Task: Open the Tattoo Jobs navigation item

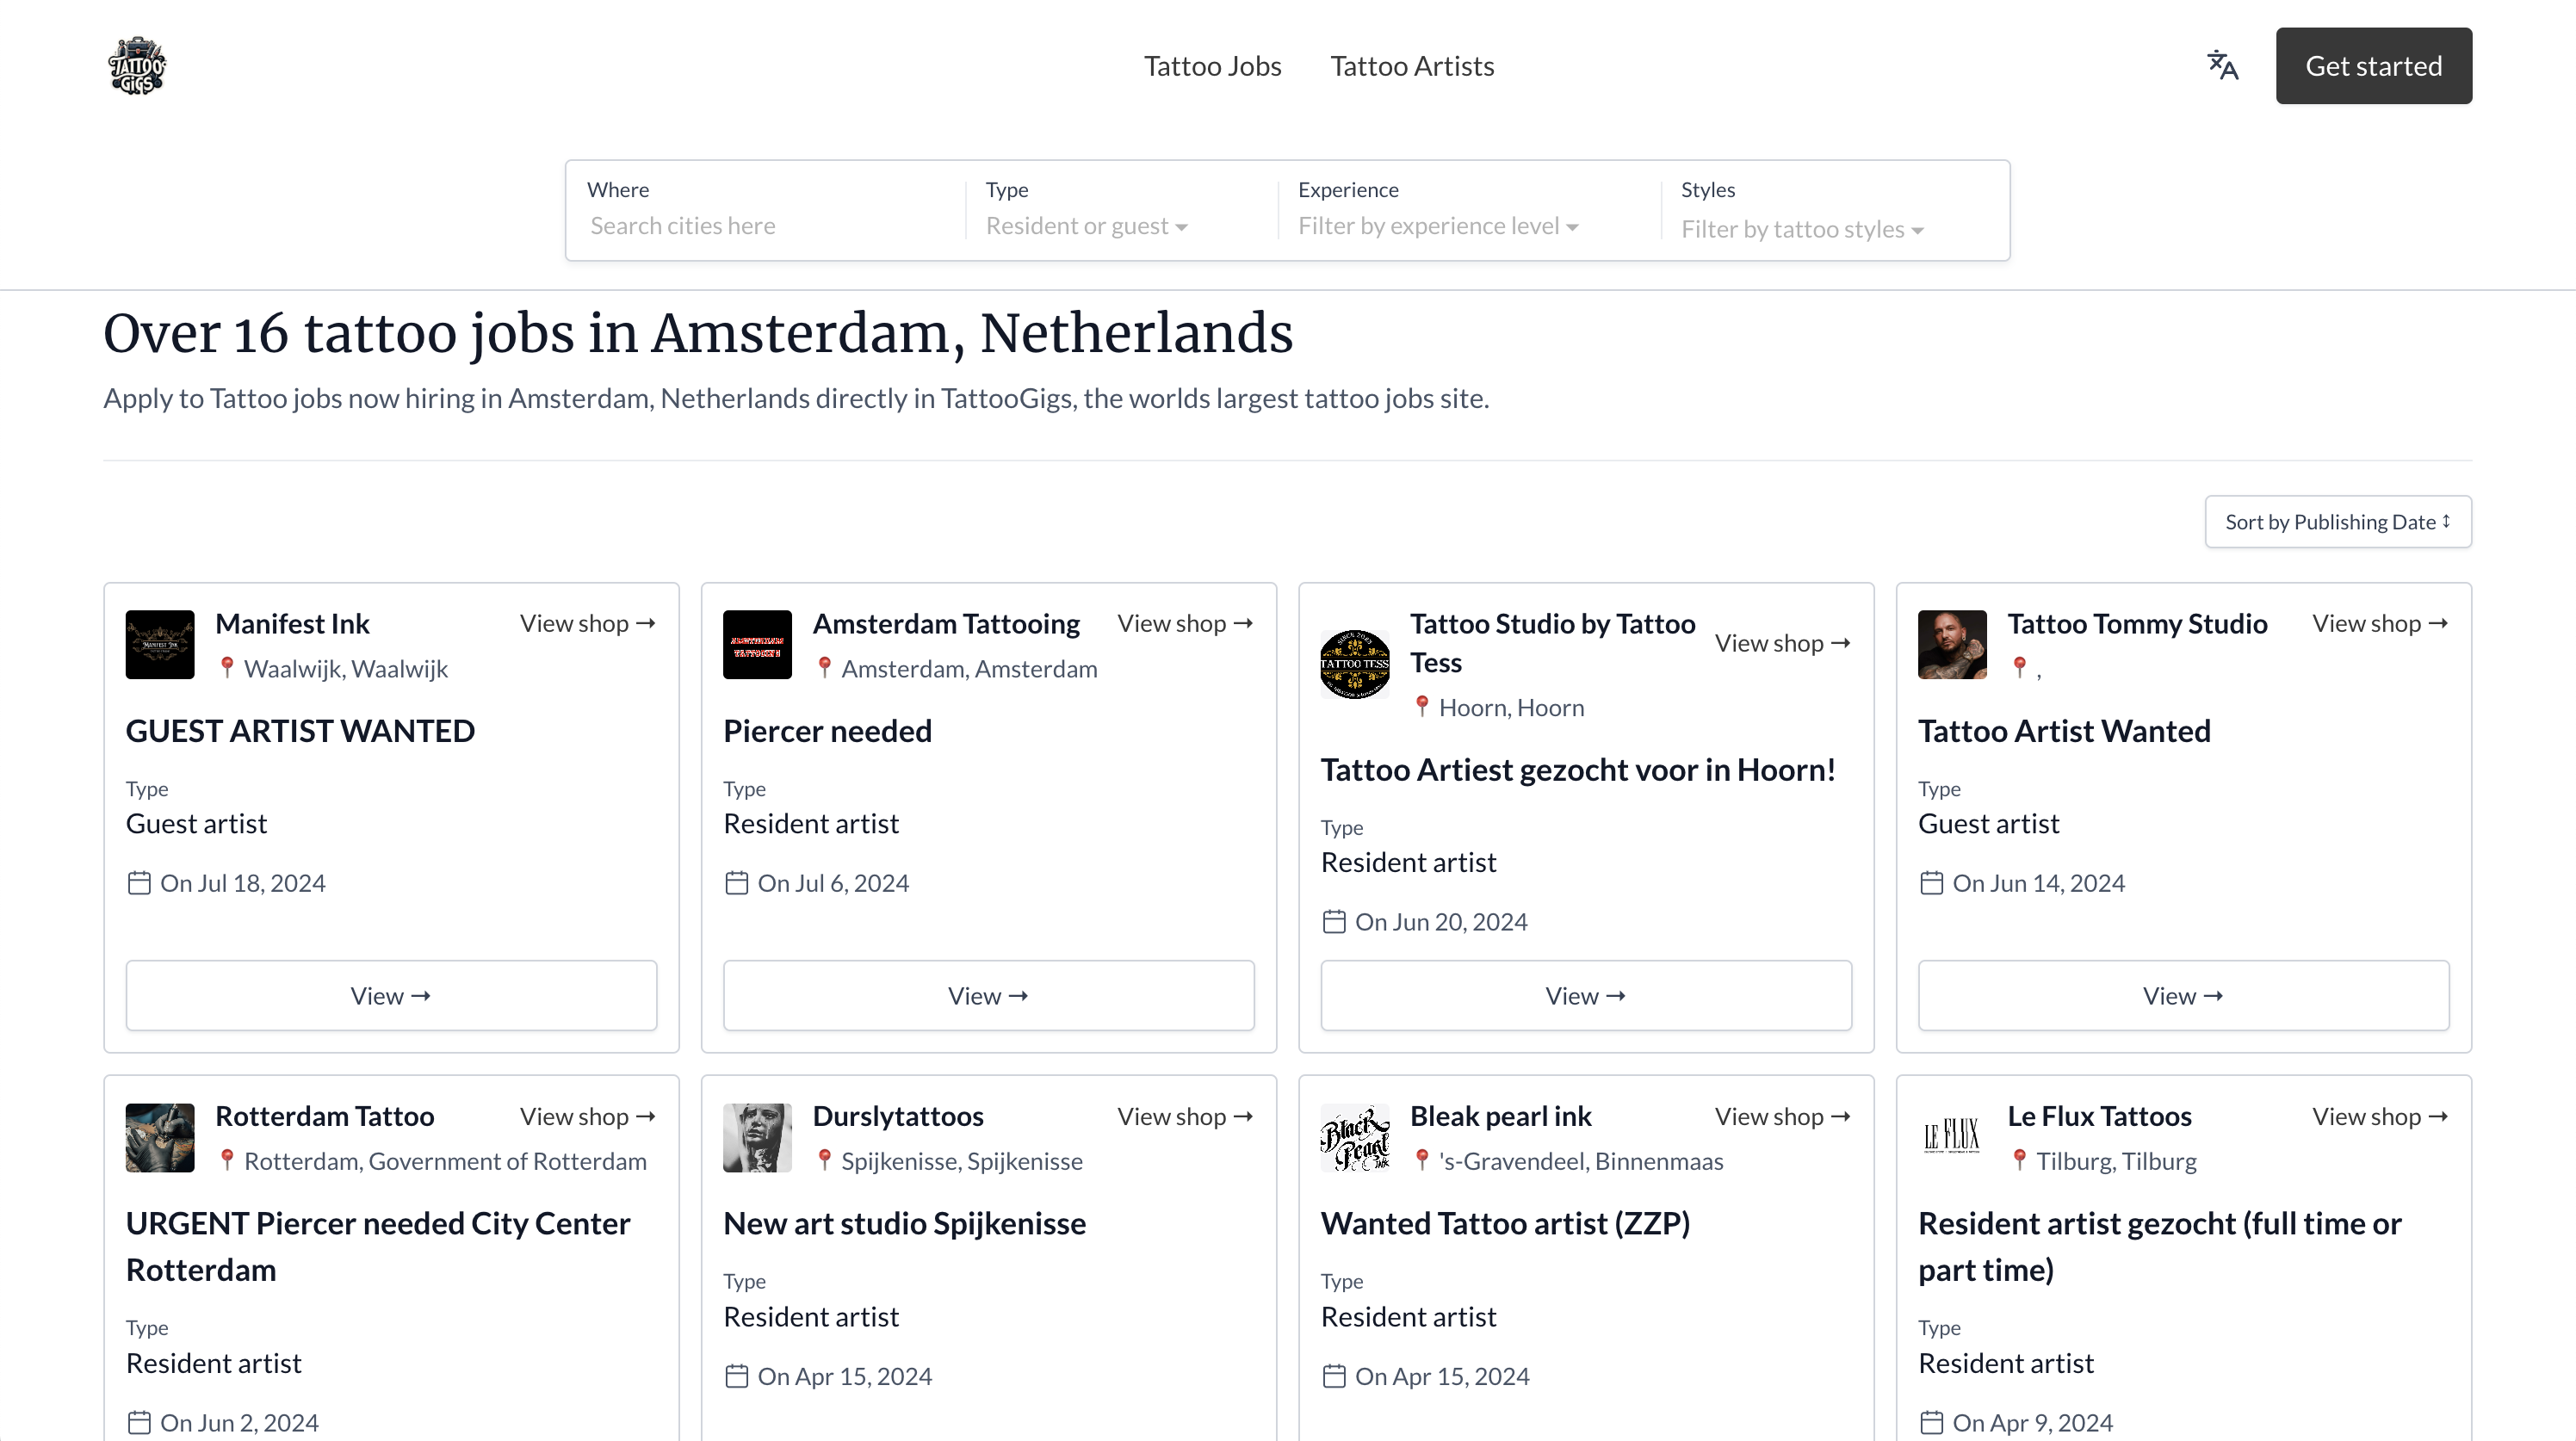Action: (x=1212, y=66)
